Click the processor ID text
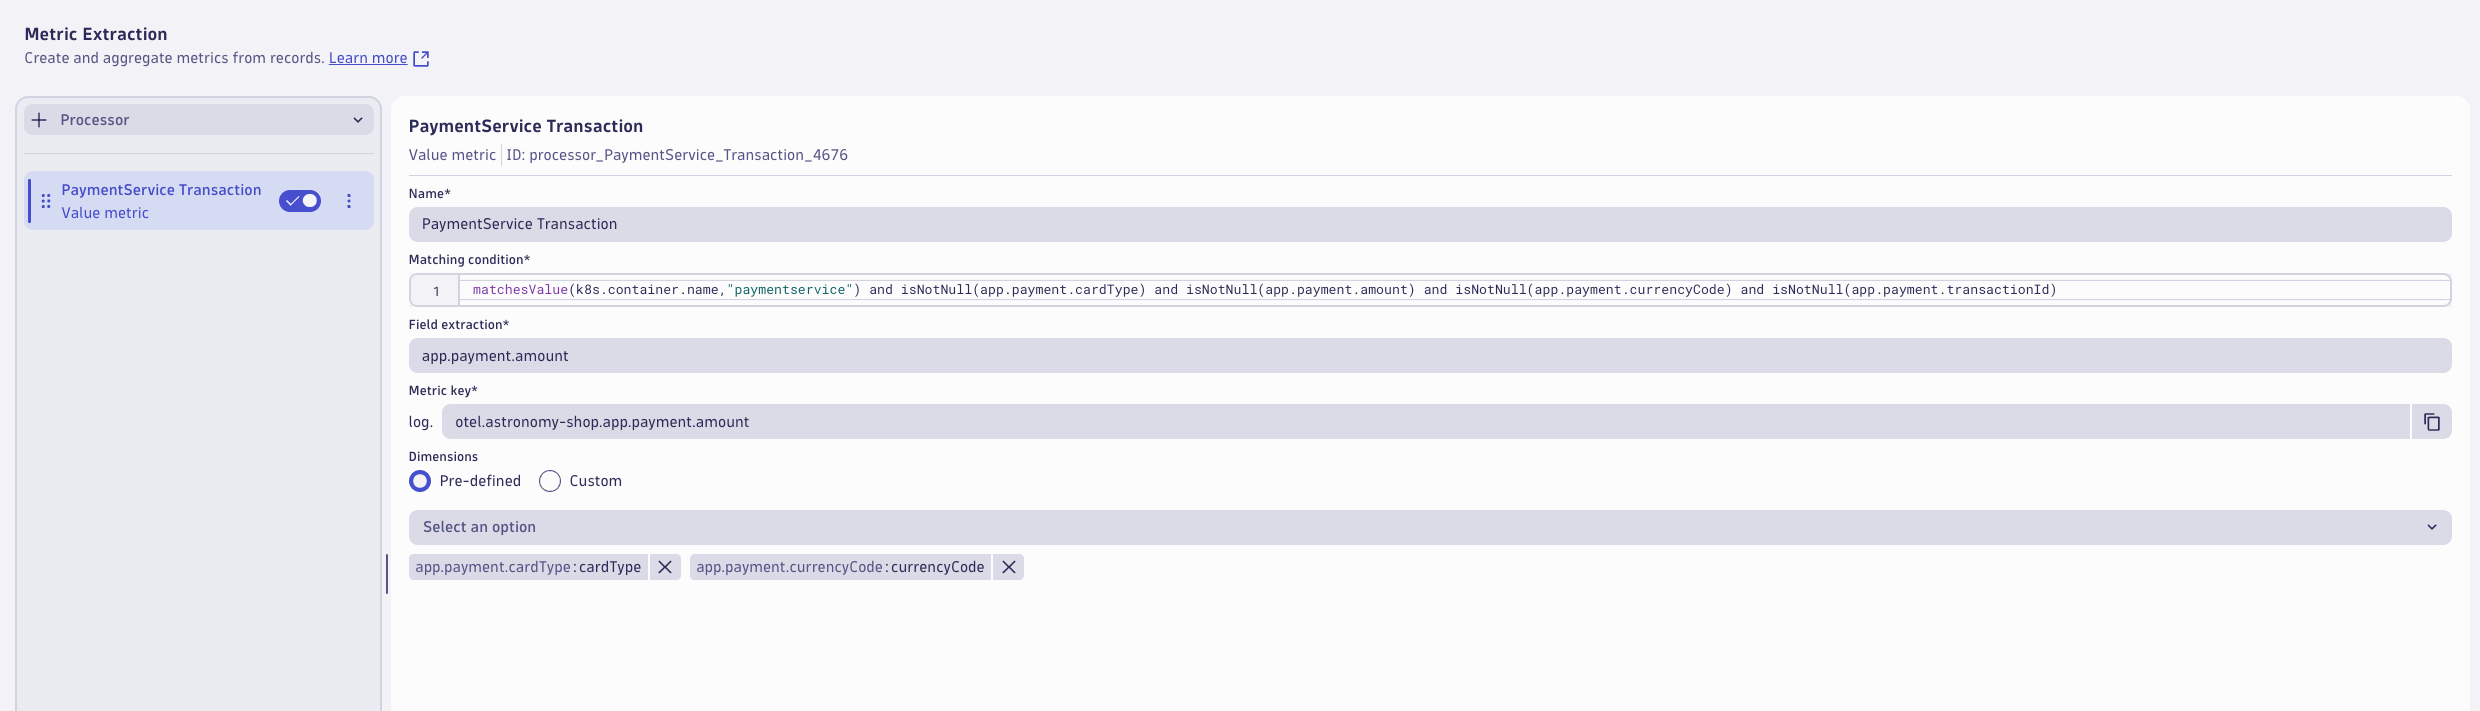The image size is (2480, 711). (x=677, y=155)
